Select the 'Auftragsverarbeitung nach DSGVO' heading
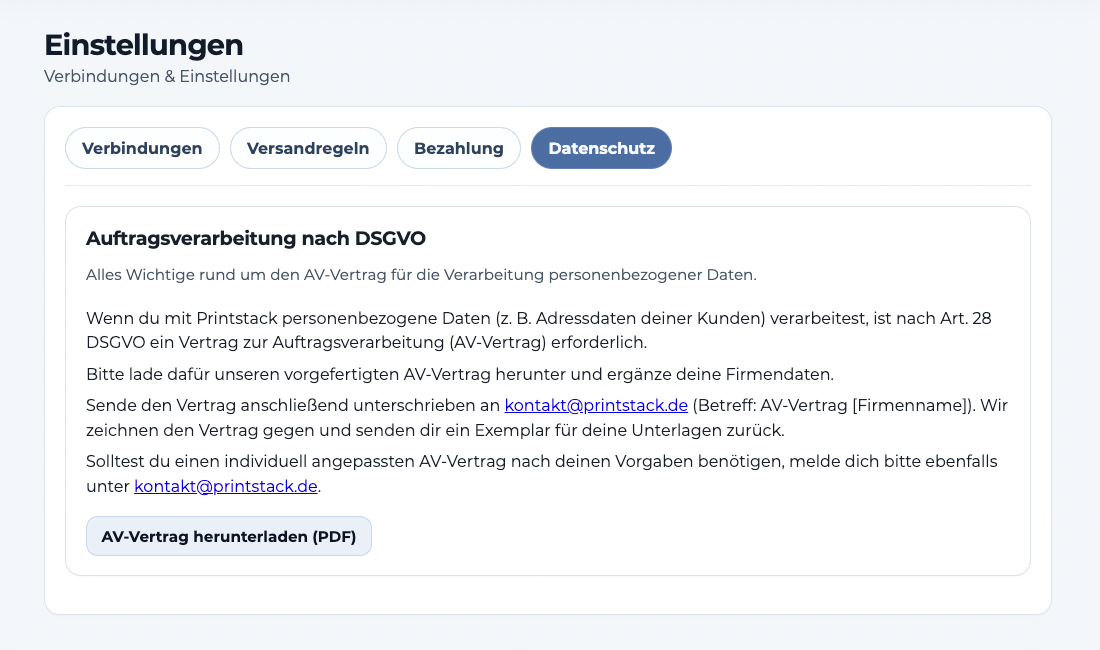The image size is (1100, 650). coord(255,238)
